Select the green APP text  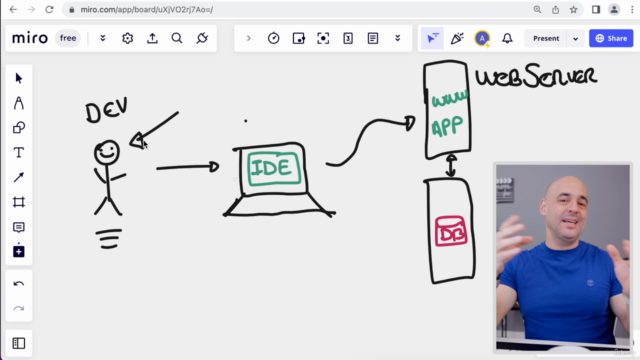447,127
